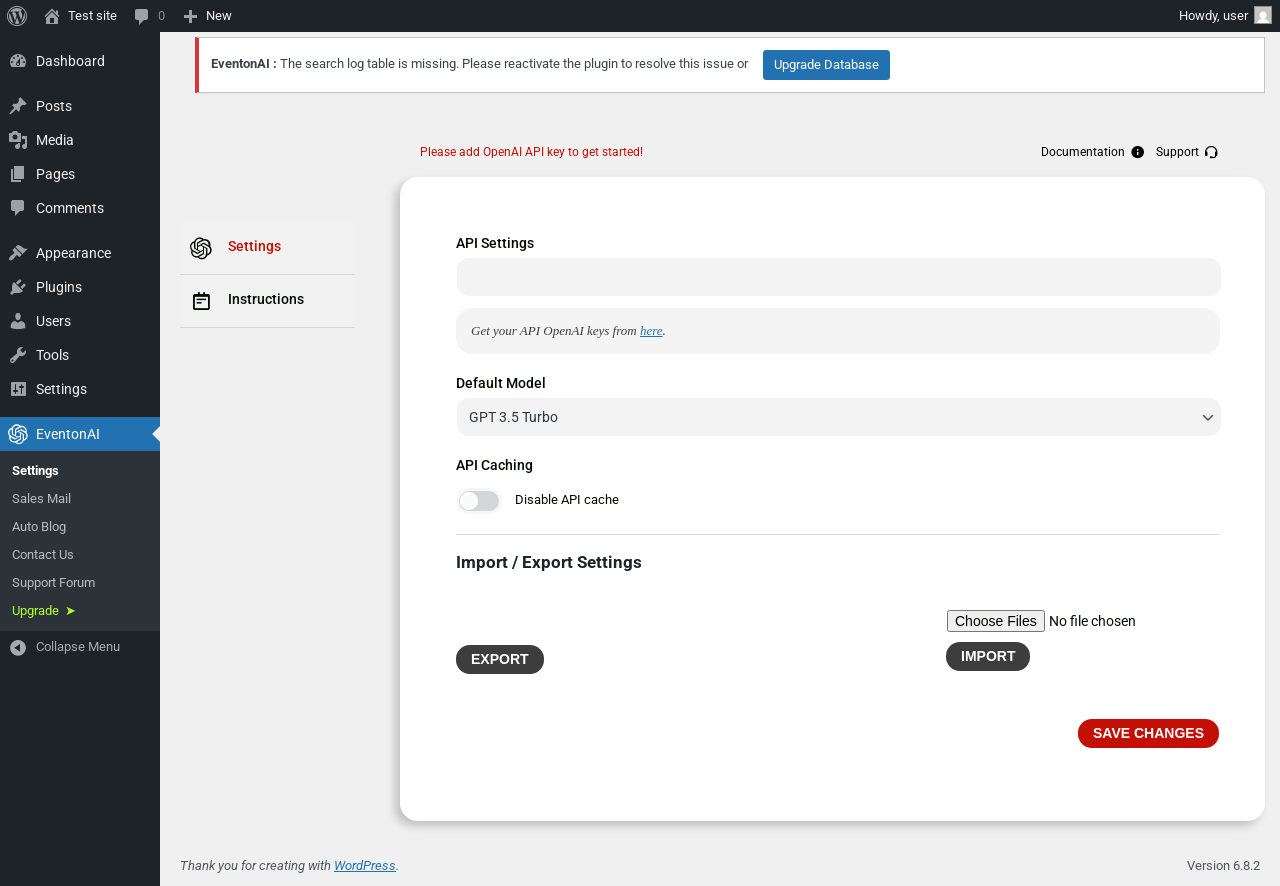
Task: Click the 'Version 6.8.2' footer text
Action: click(1223, 866)
